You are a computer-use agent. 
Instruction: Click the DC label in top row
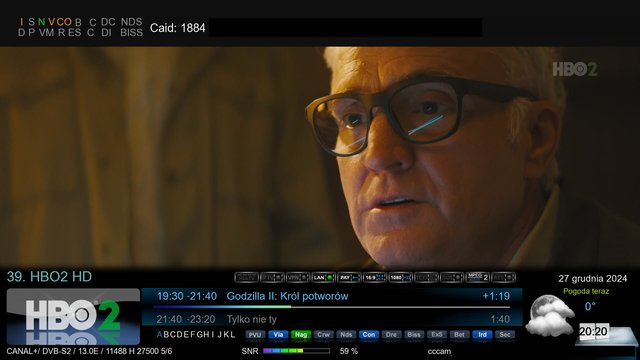click(108, 22)
